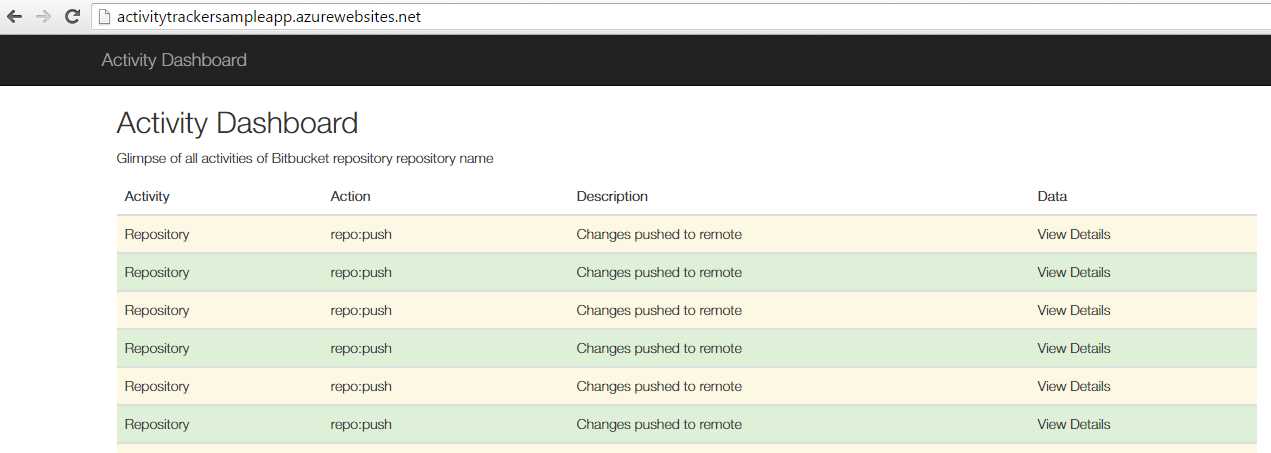Viewport: 1271px width, 453px height.
Task: Go back with the browser back arrow
Action: point(14,16)
